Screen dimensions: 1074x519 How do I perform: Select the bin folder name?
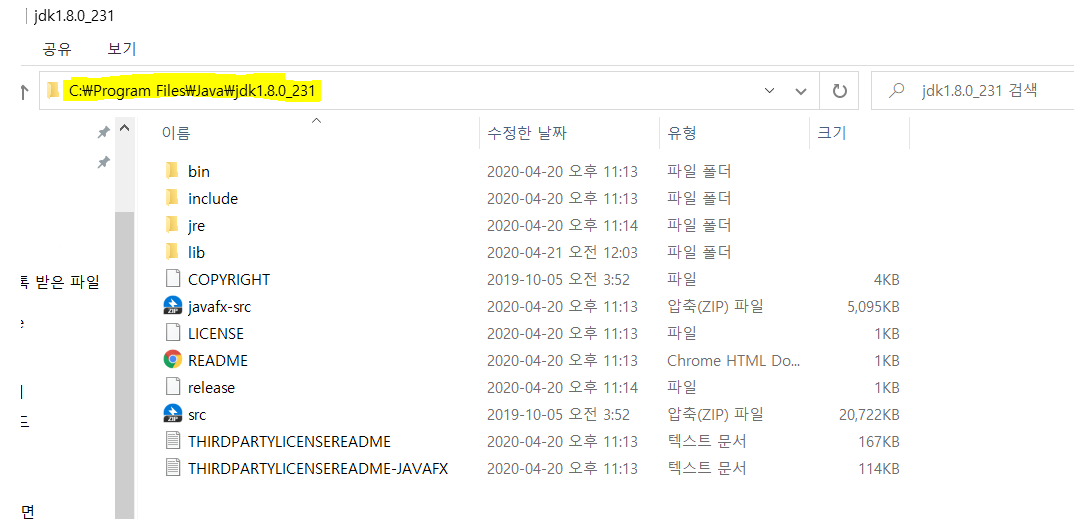199,171
